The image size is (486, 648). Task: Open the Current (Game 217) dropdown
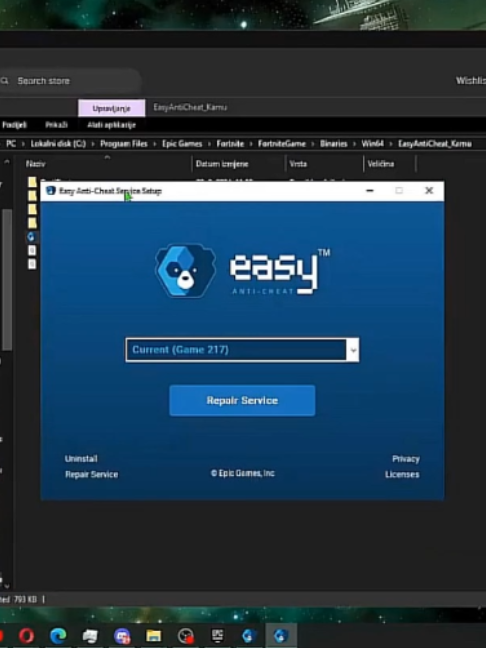pos(242,350)
